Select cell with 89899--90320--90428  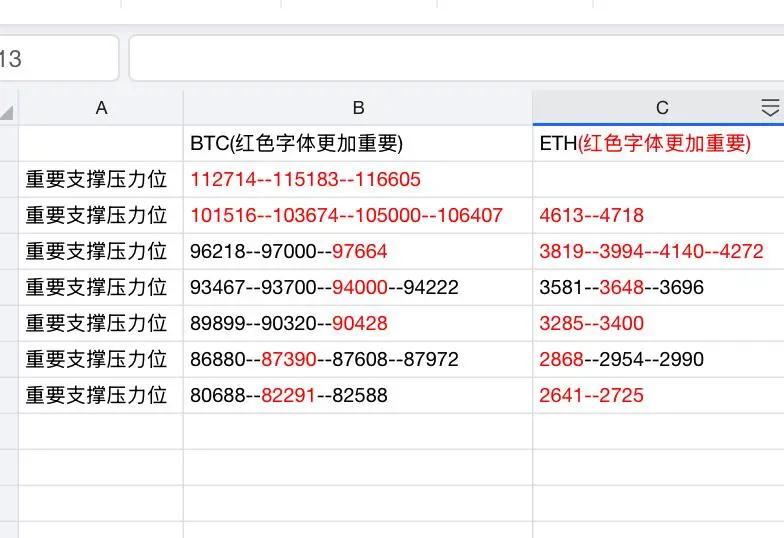[358, 324]
